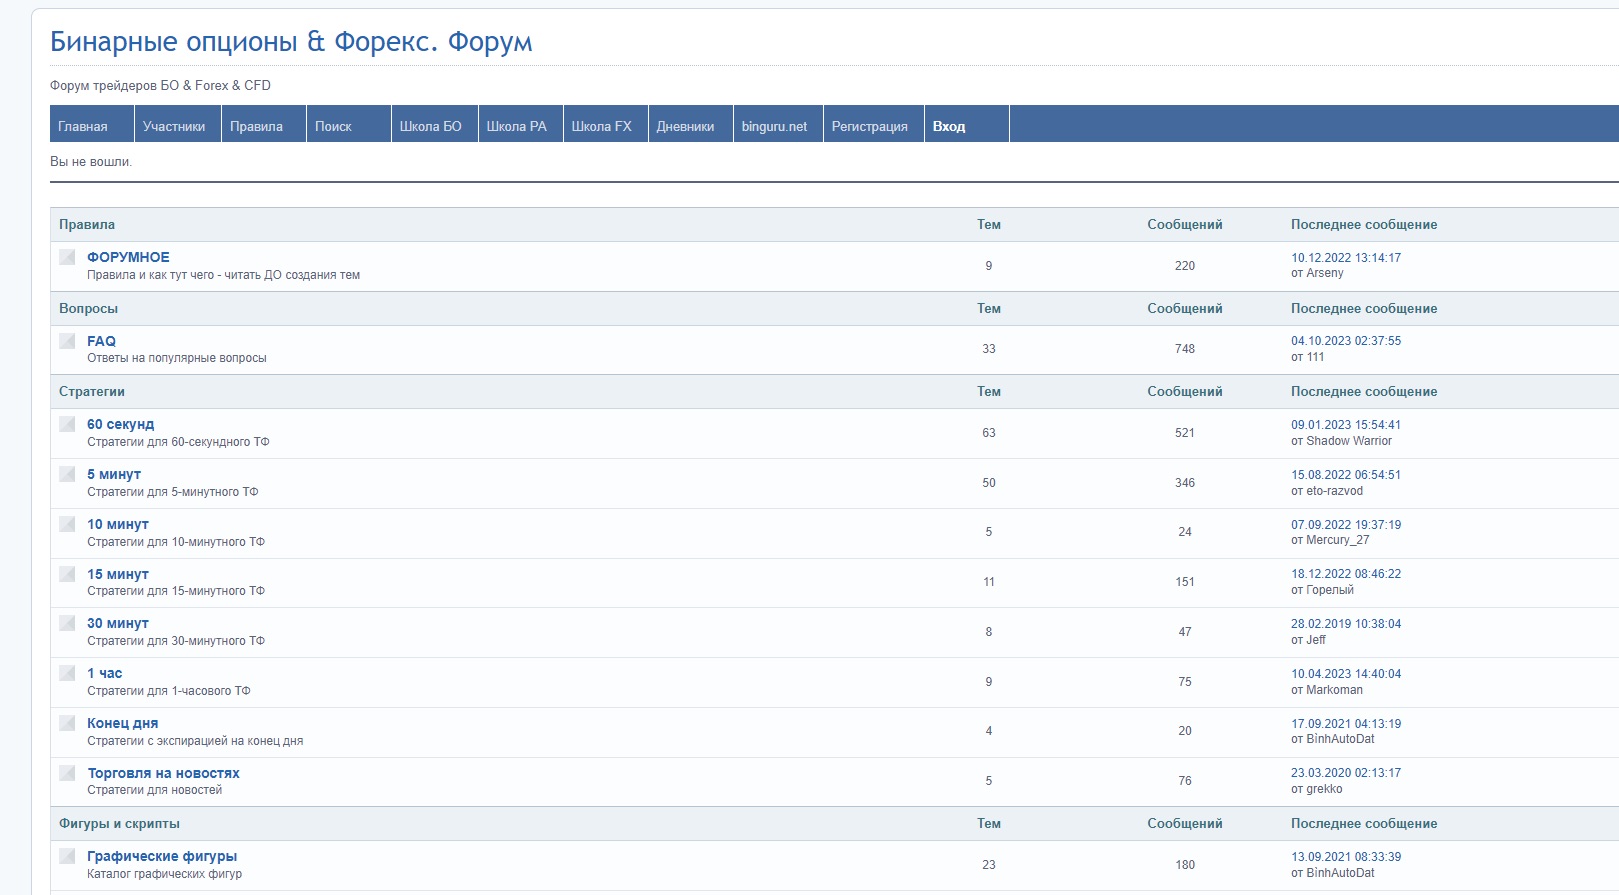
Task: Open last post dated 13.09.2021 08:33:39
Action: point(1346,857)
